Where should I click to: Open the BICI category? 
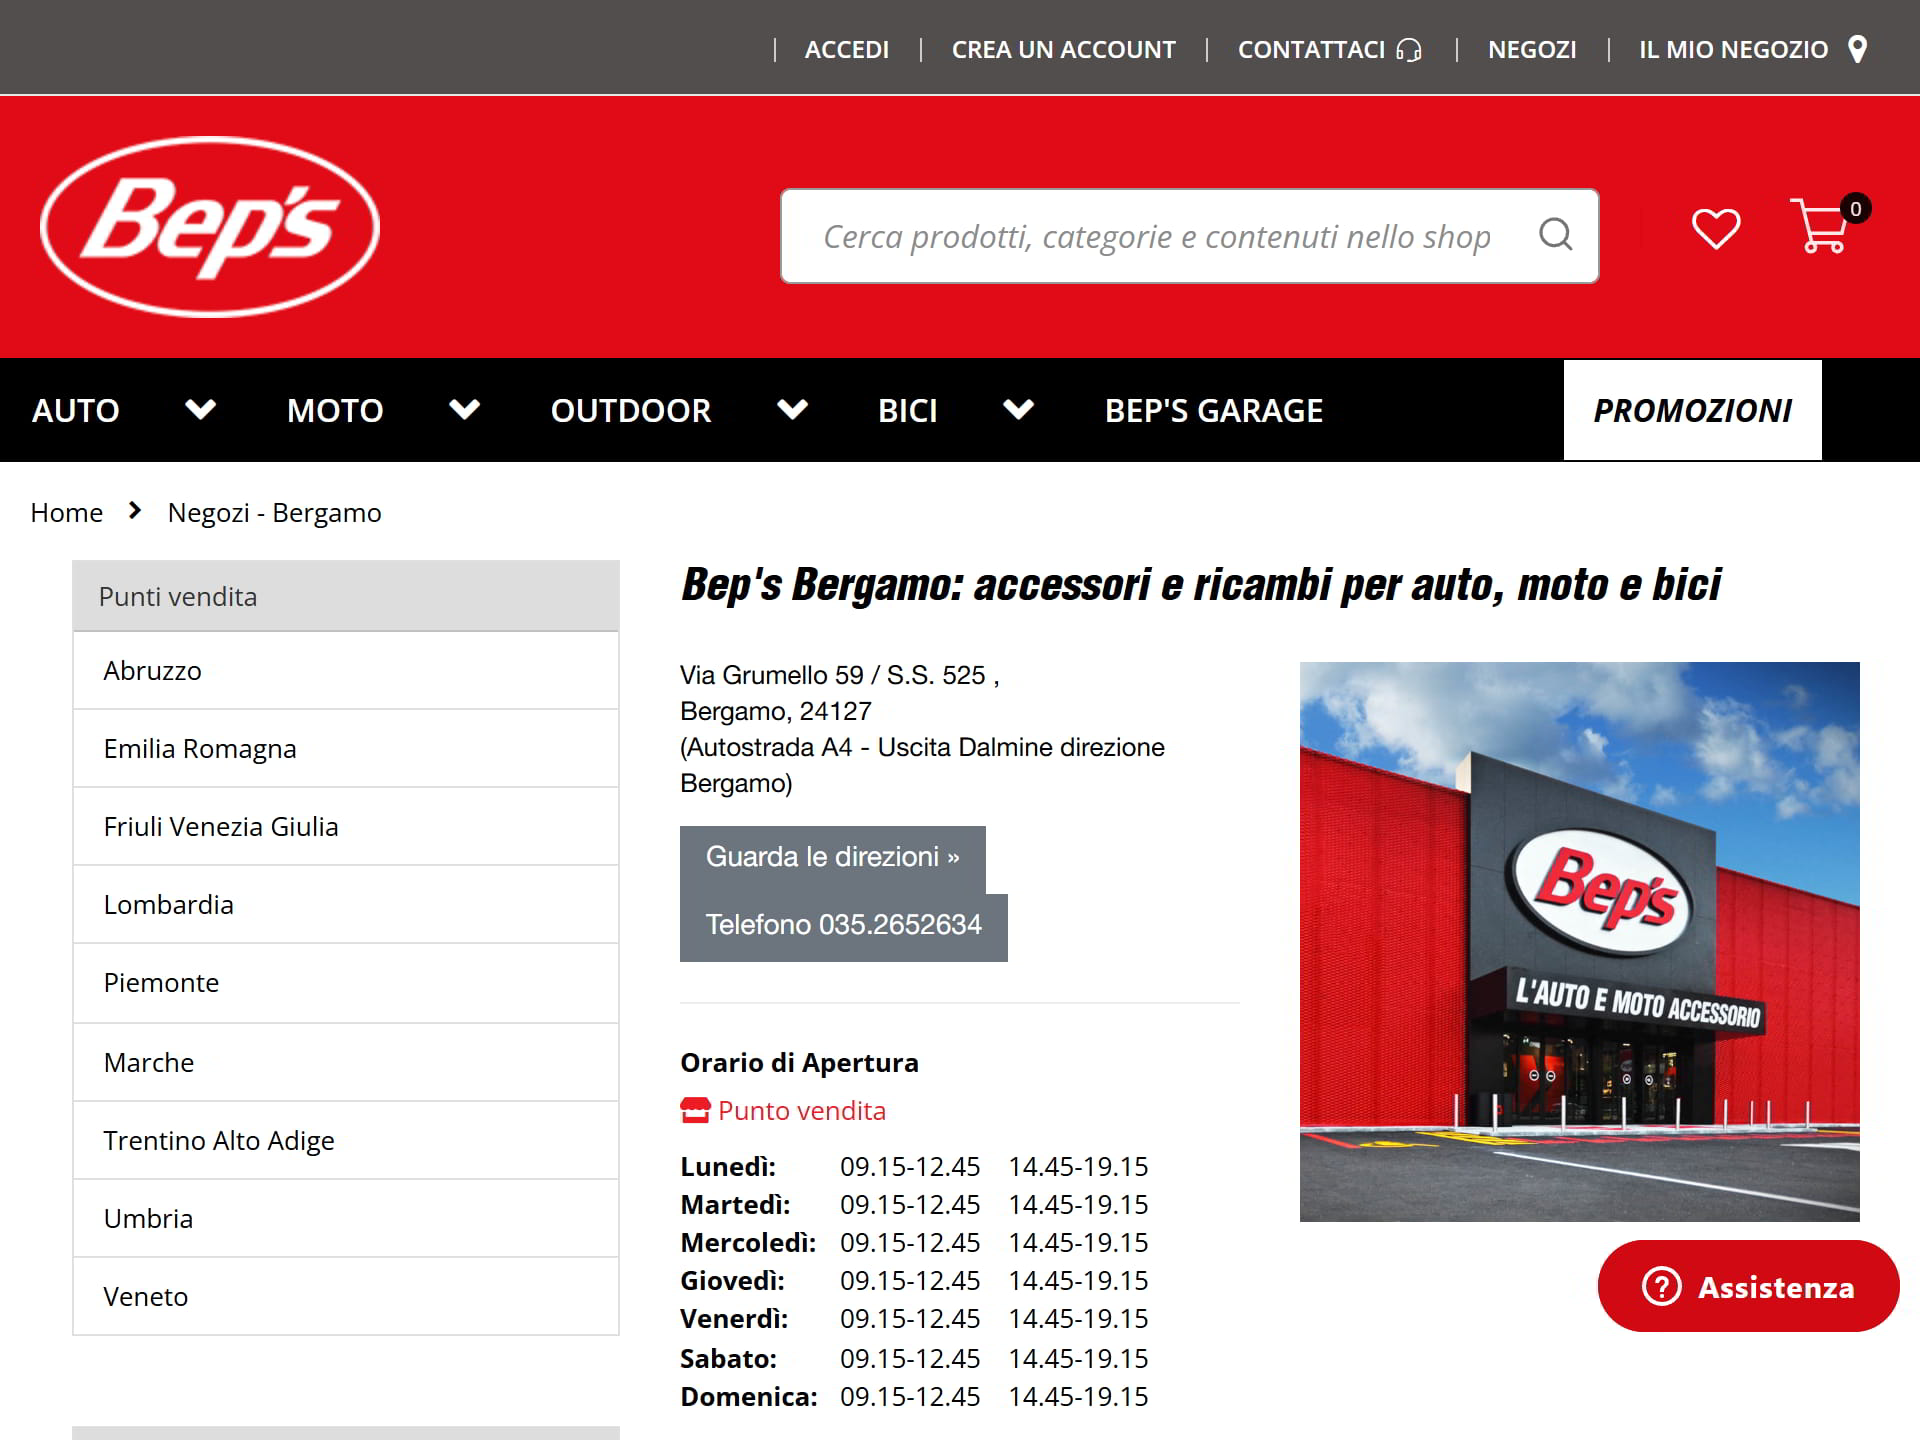click(x=908, y=410)
